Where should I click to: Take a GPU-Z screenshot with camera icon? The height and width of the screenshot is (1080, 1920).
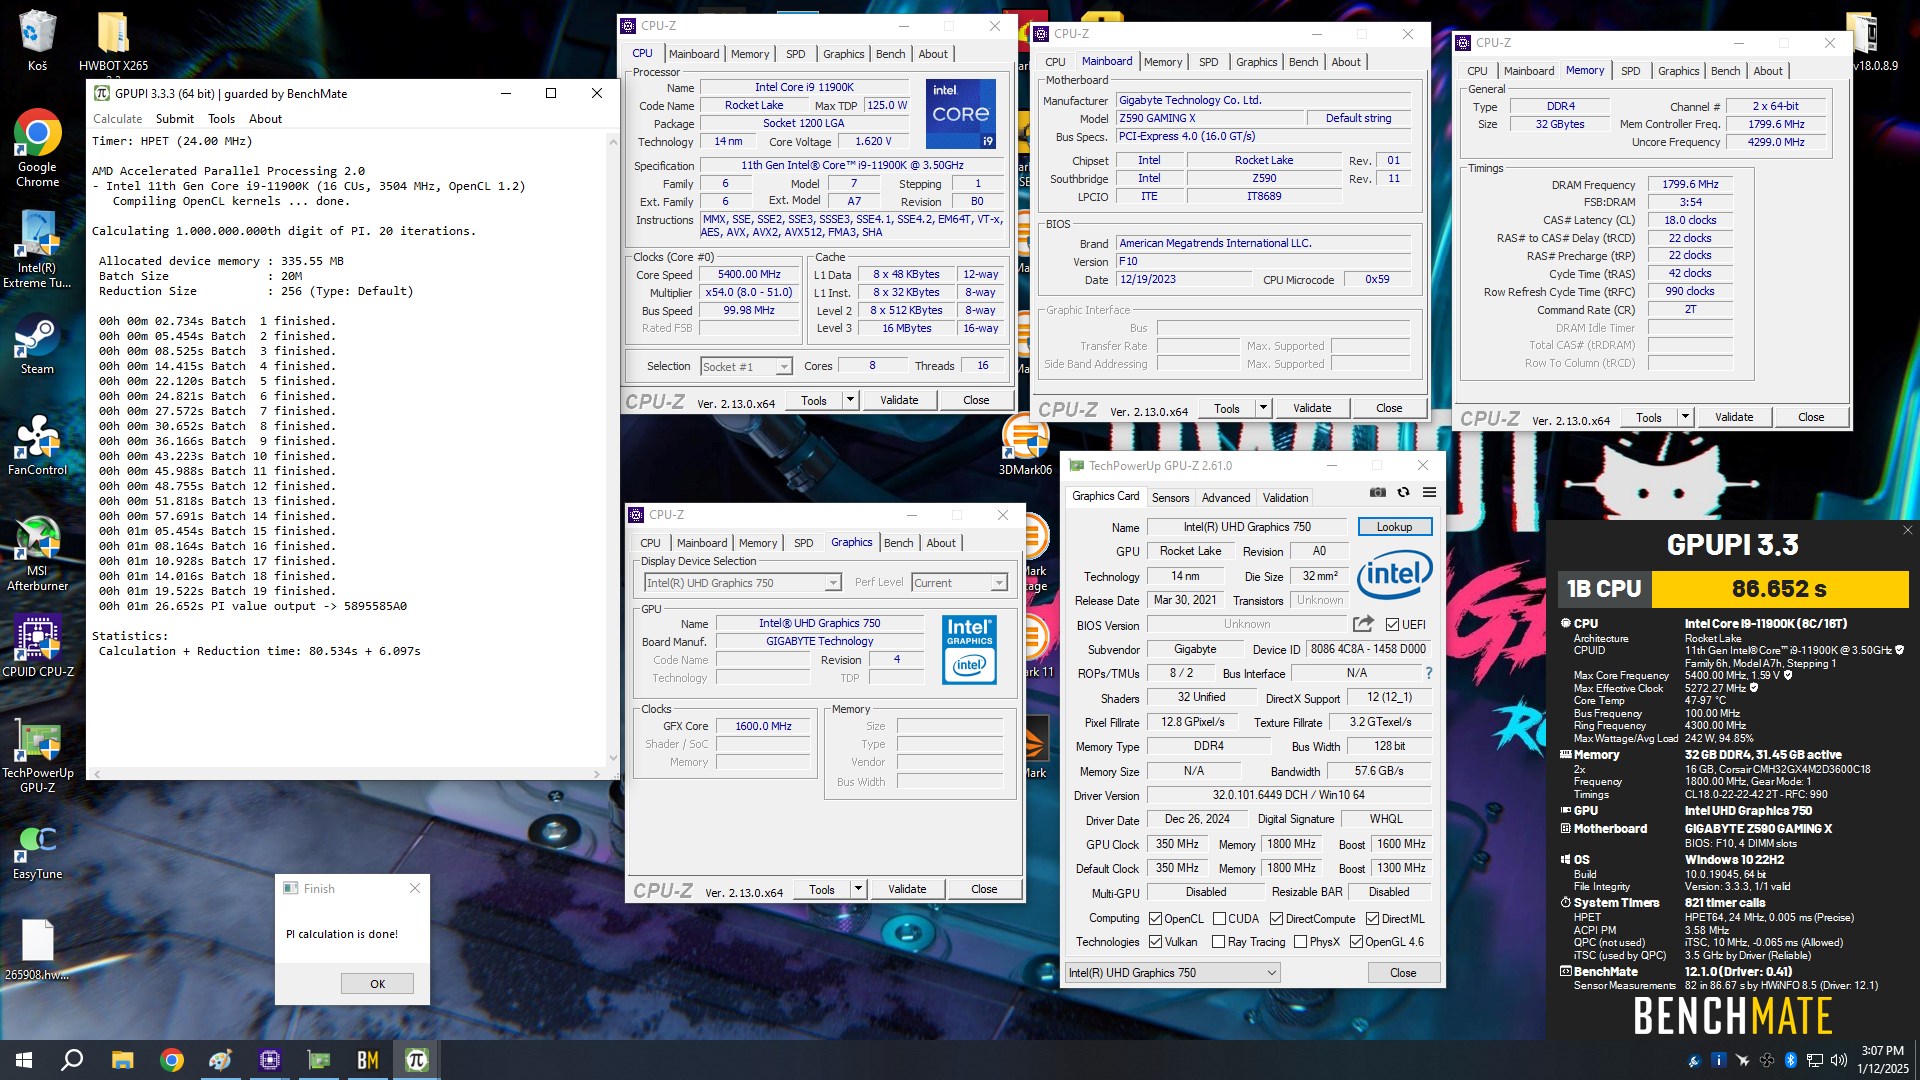[x=1378, y=492]
